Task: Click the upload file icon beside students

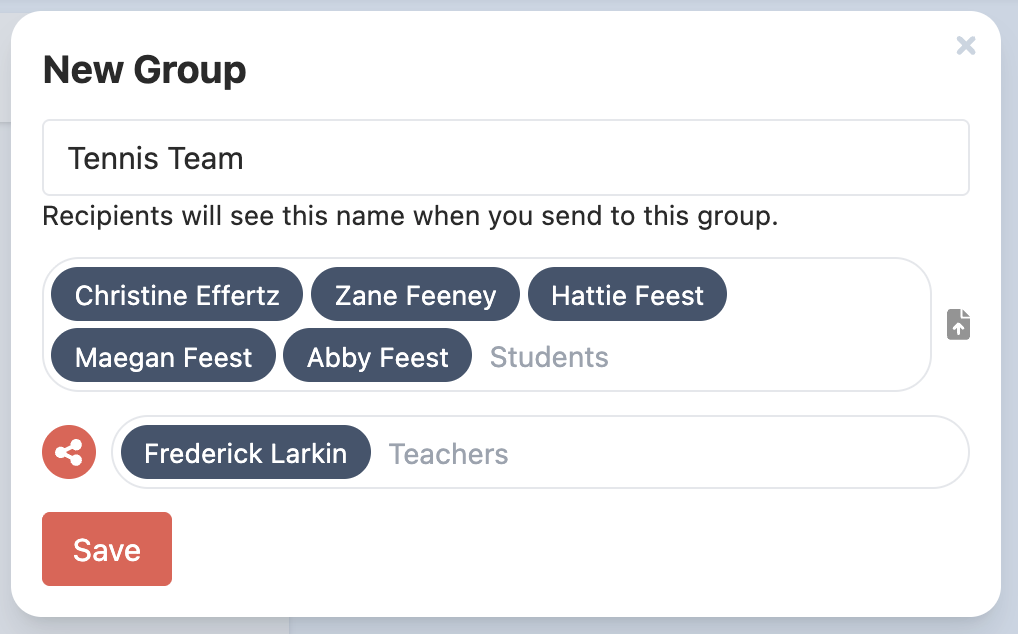Action: tap(958, 325)
